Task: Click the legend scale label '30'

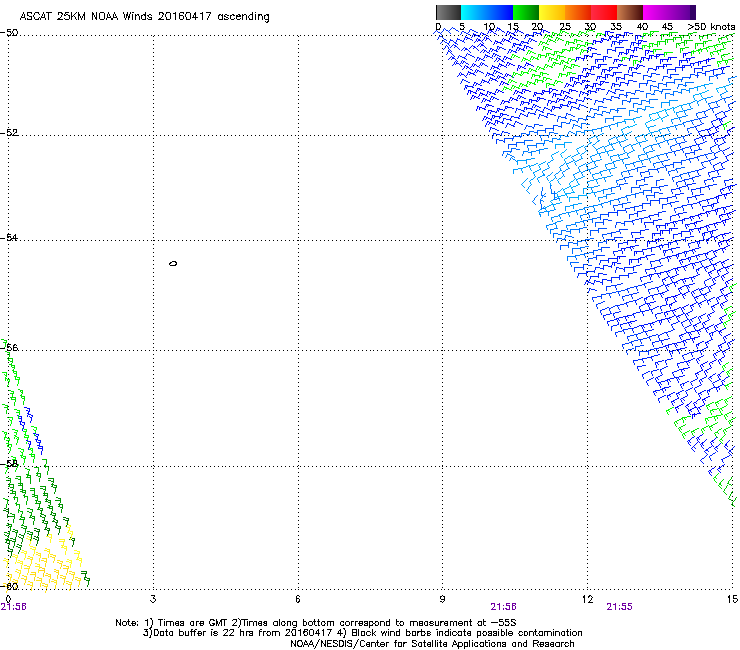Action: click(590, 27)
